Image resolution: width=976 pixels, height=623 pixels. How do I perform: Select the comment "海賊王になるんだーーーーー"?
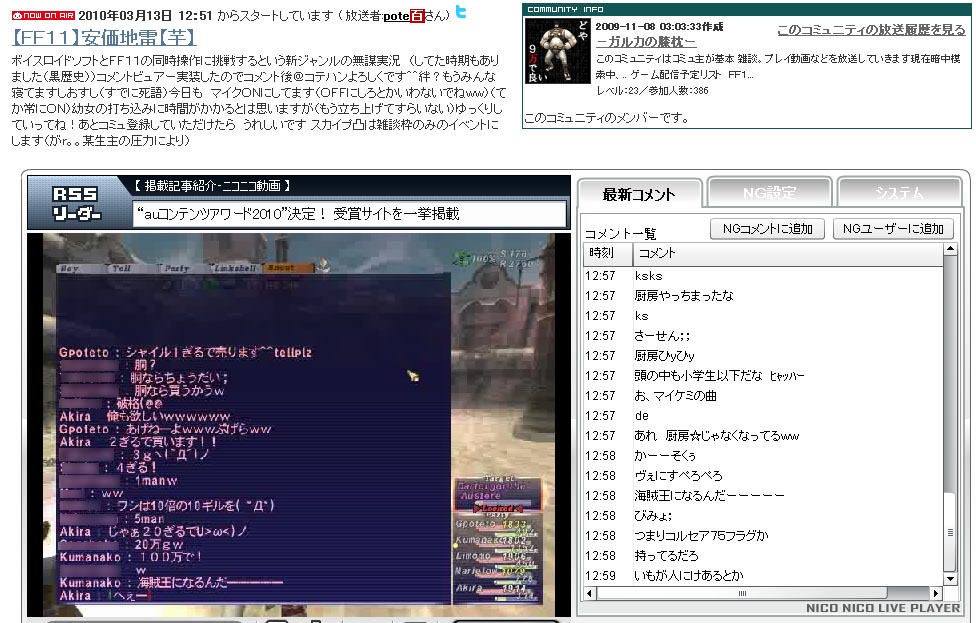click(x=763, y=495)
